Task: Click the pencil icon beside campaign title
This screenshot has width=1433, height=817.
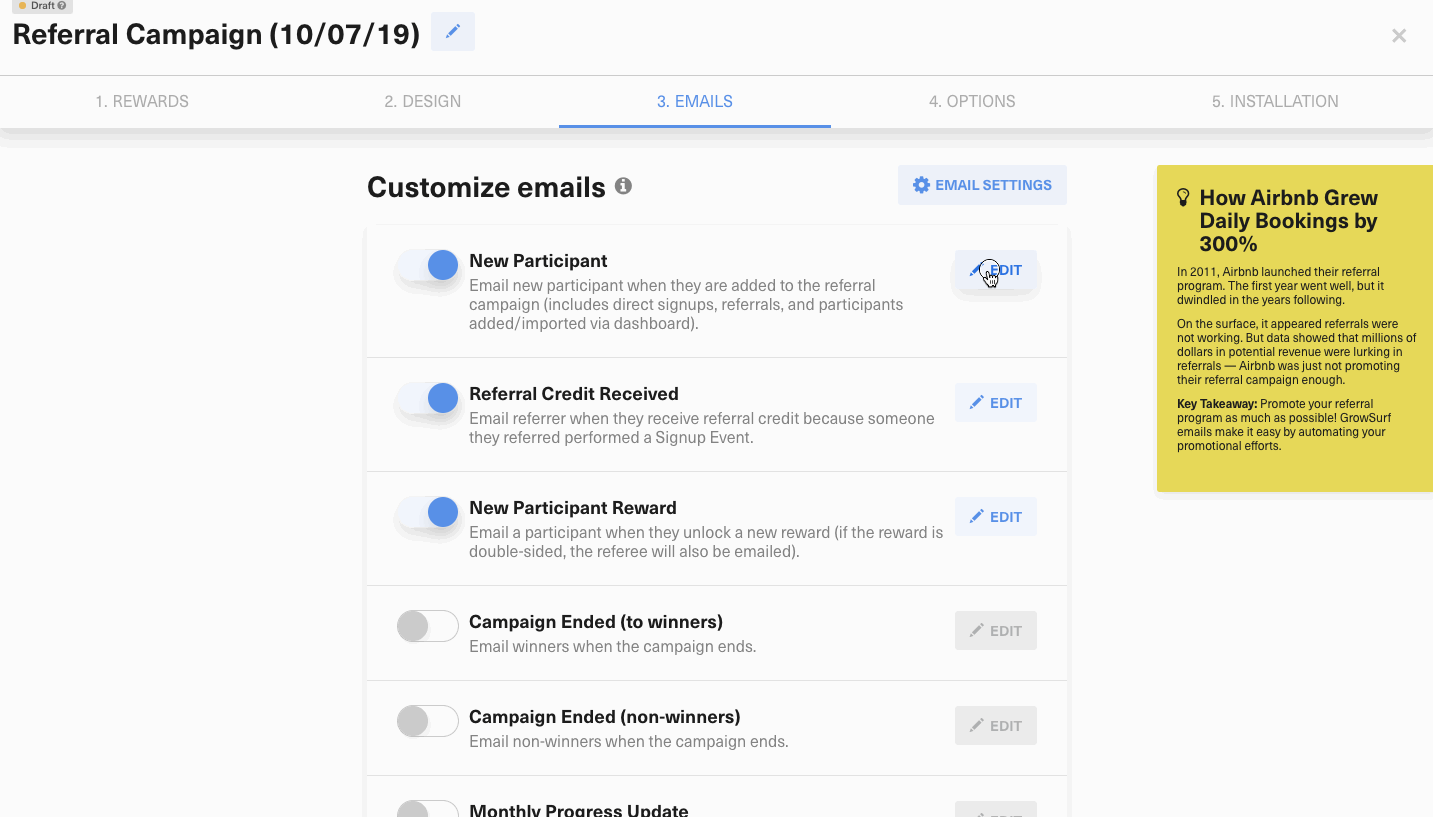Action: (453, 32)
